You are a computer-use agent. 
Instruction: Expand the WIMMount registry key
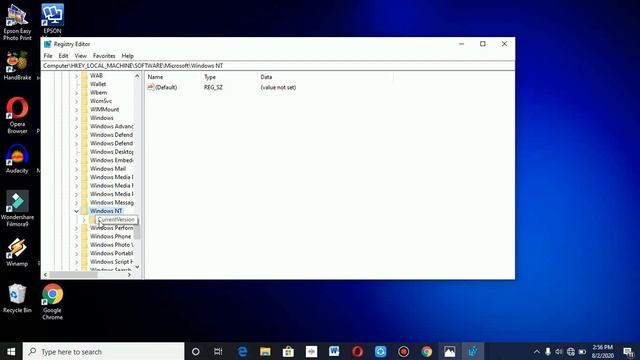(x=76, y=110)
